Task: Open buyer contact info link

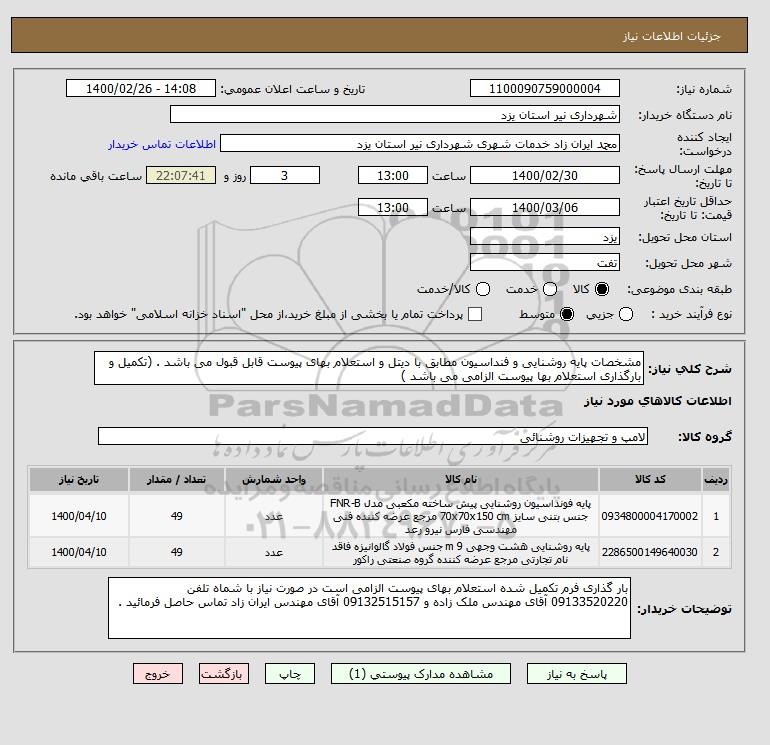Action: pyautogui.click(x=162, y=144)
